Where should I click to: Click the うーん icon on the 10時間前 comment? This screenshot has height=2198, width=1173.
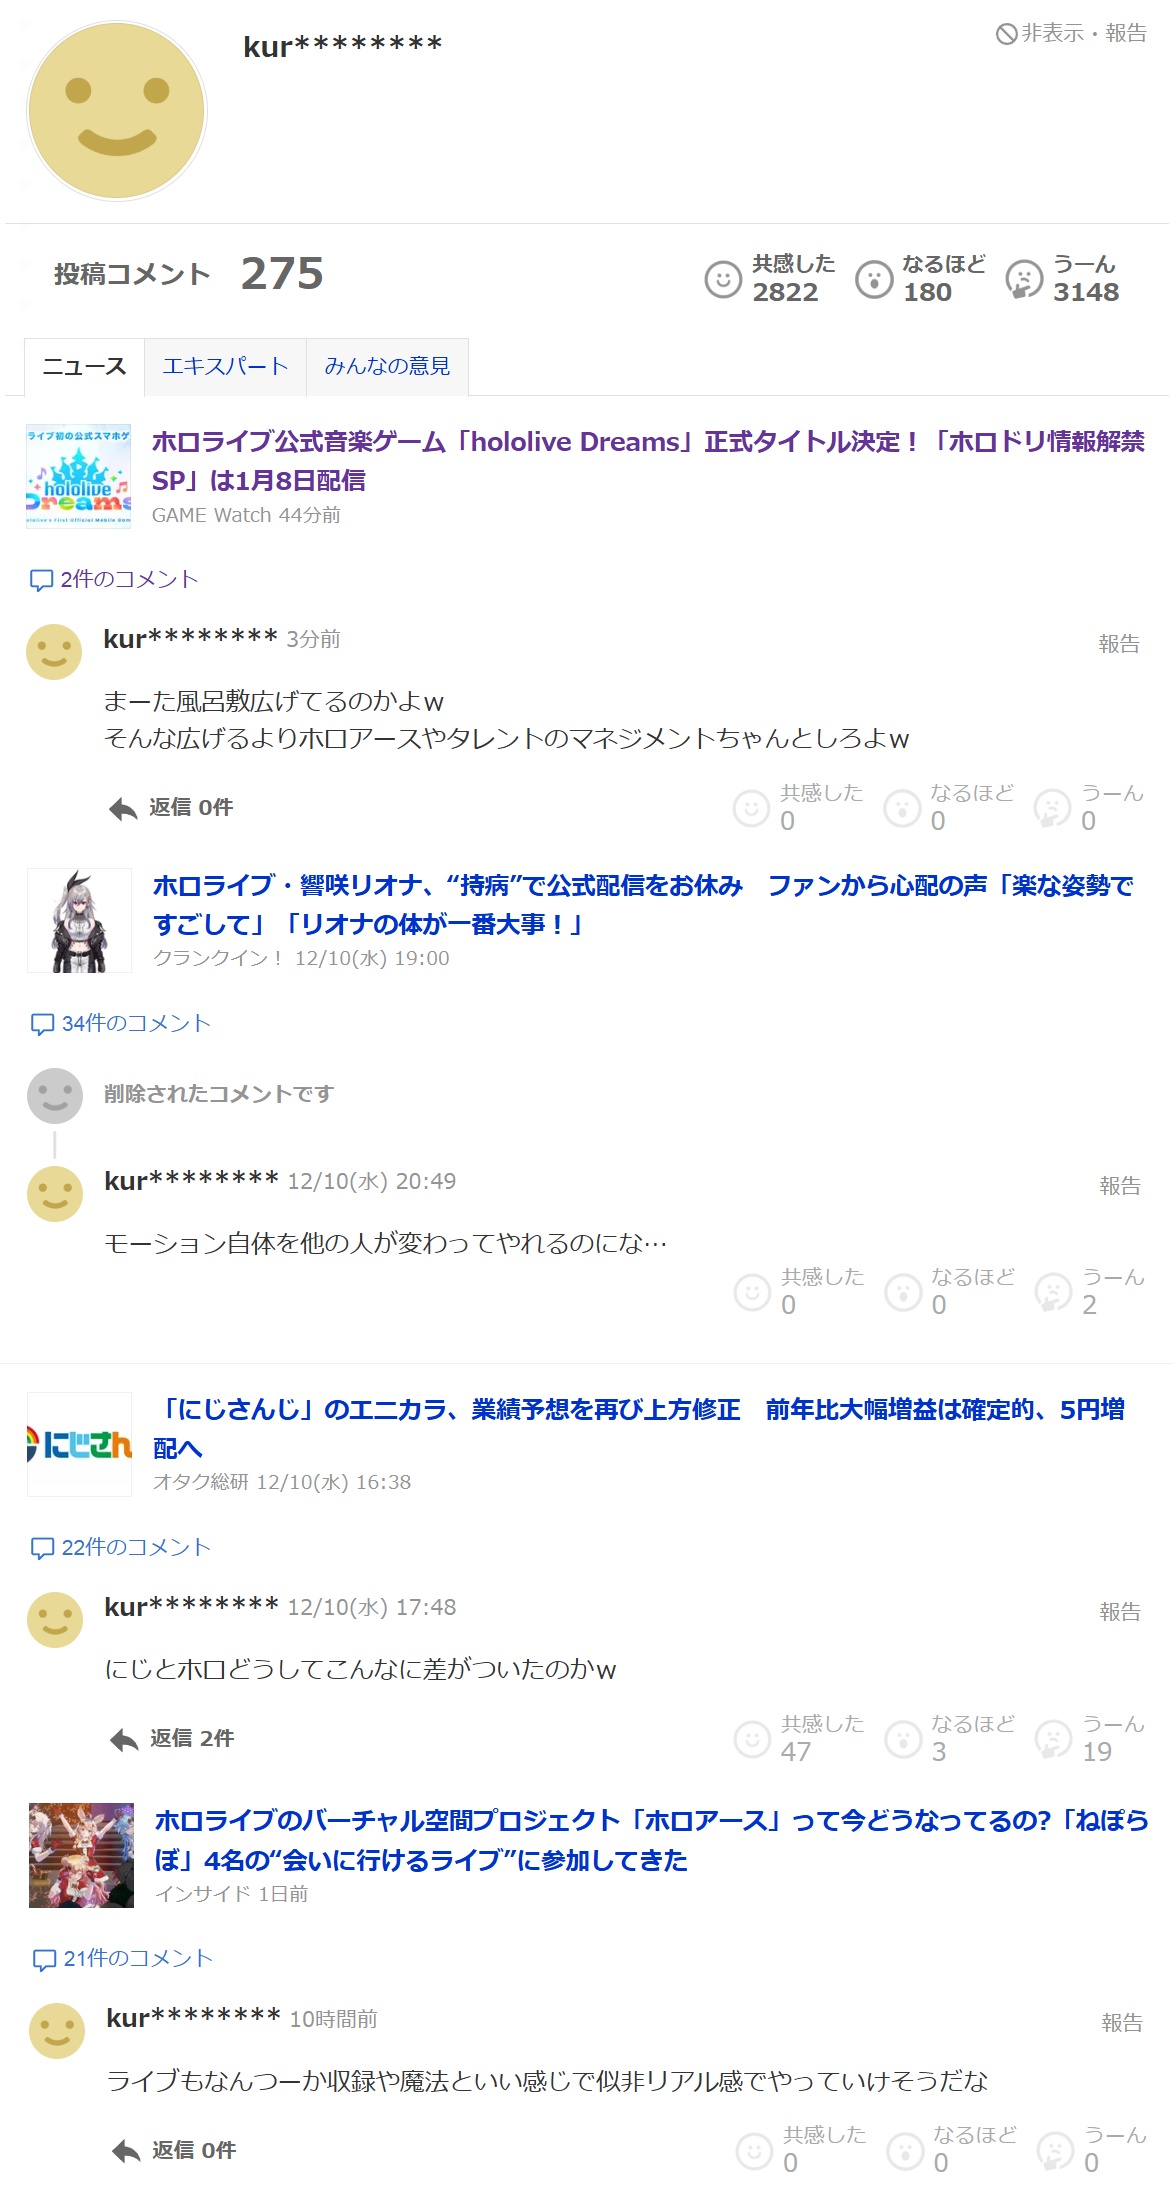click(x=1055, y=2150)
